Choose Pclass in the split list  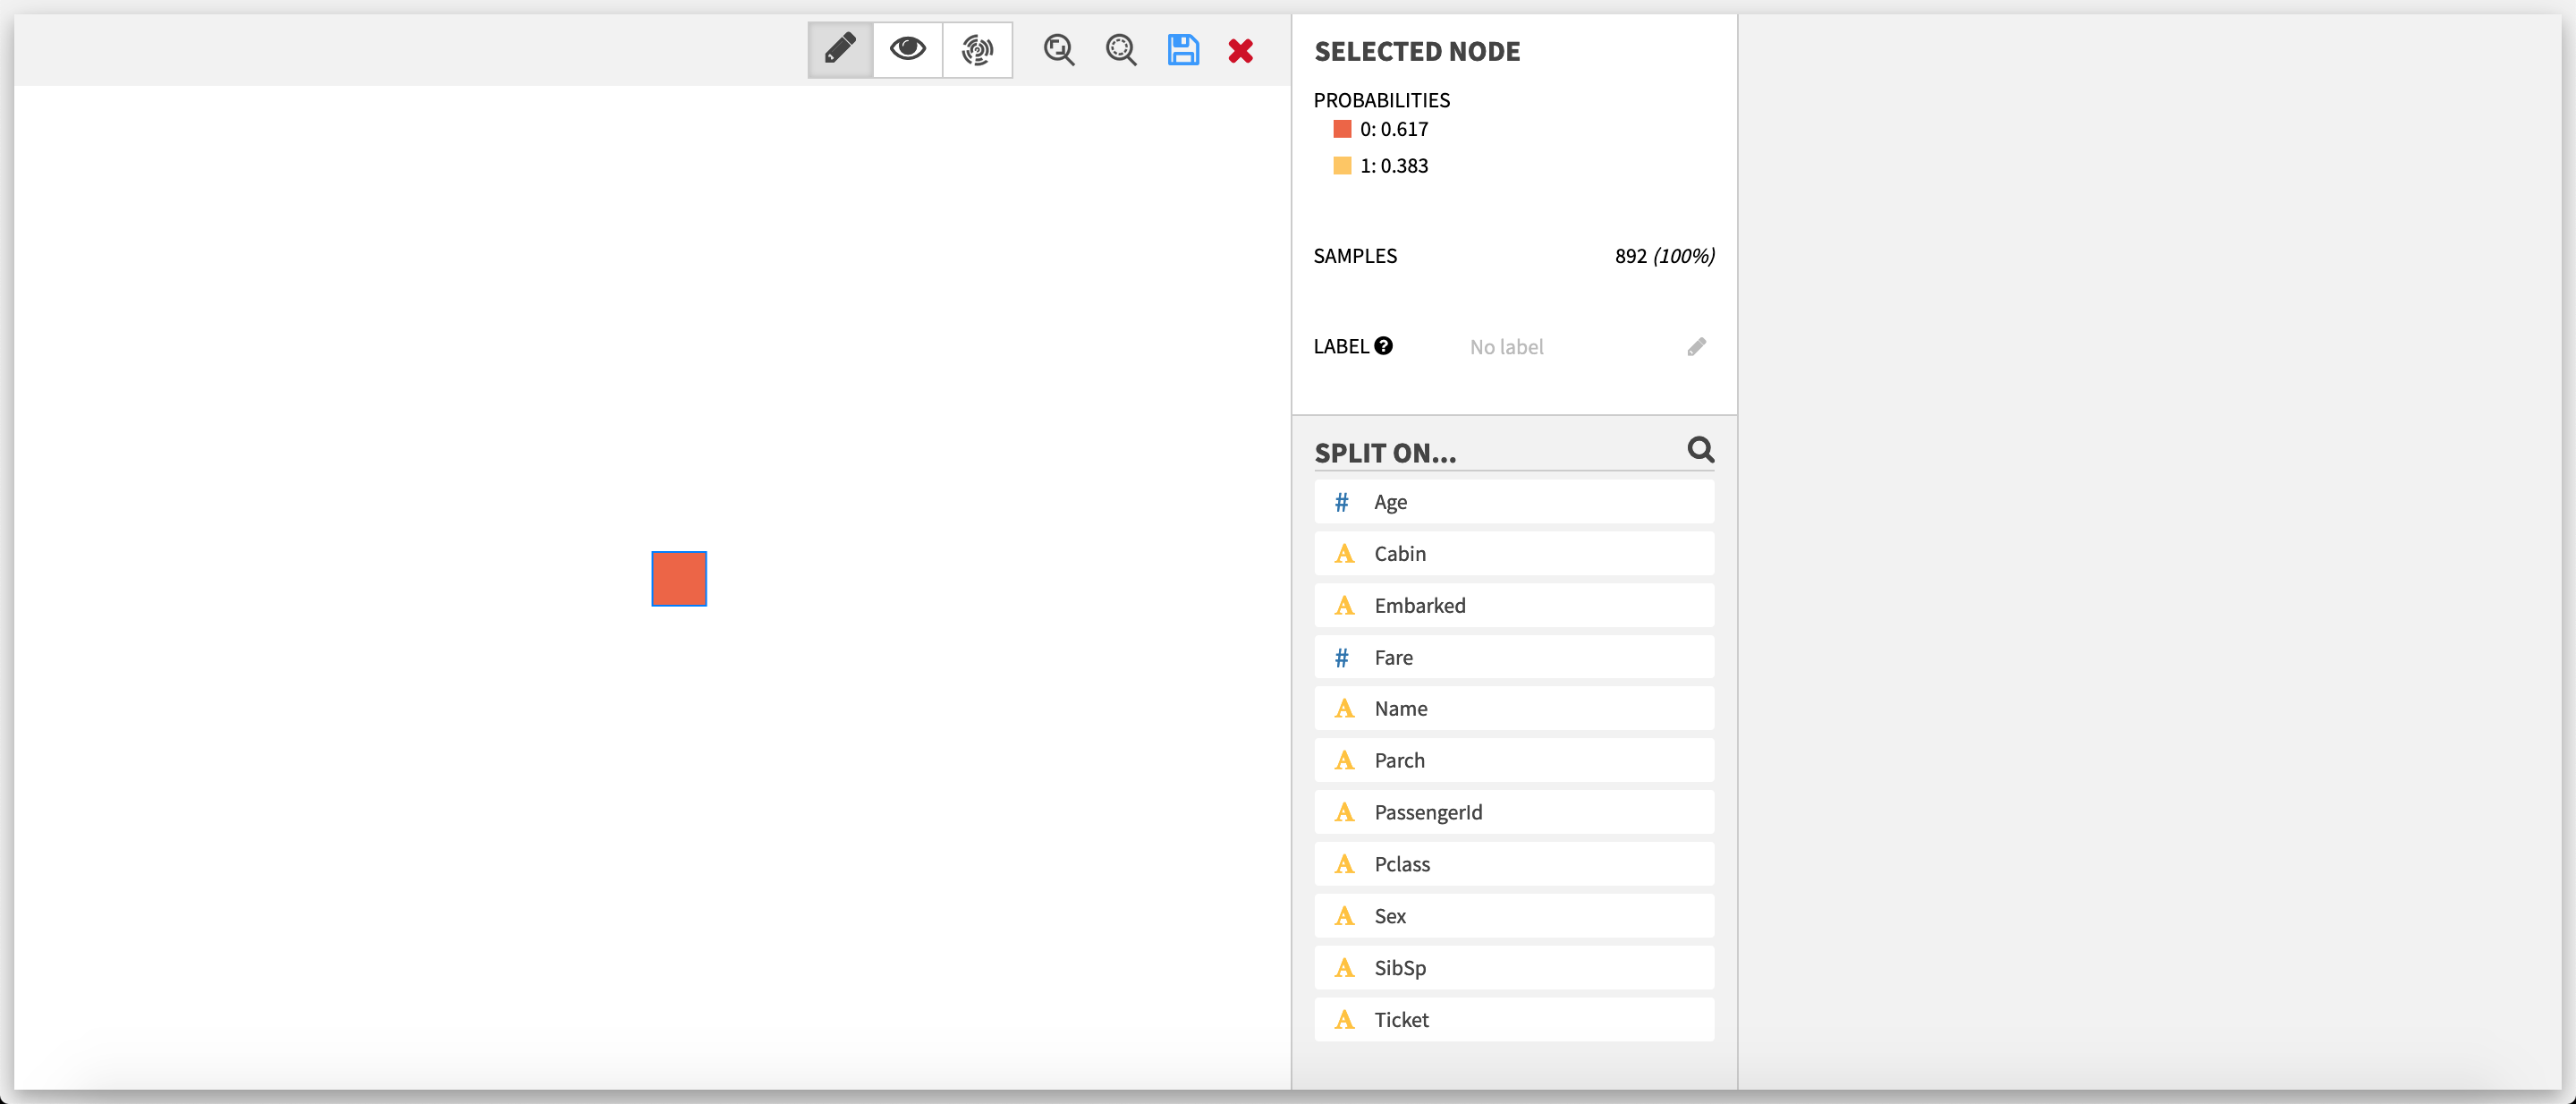tap(1513, 864)
